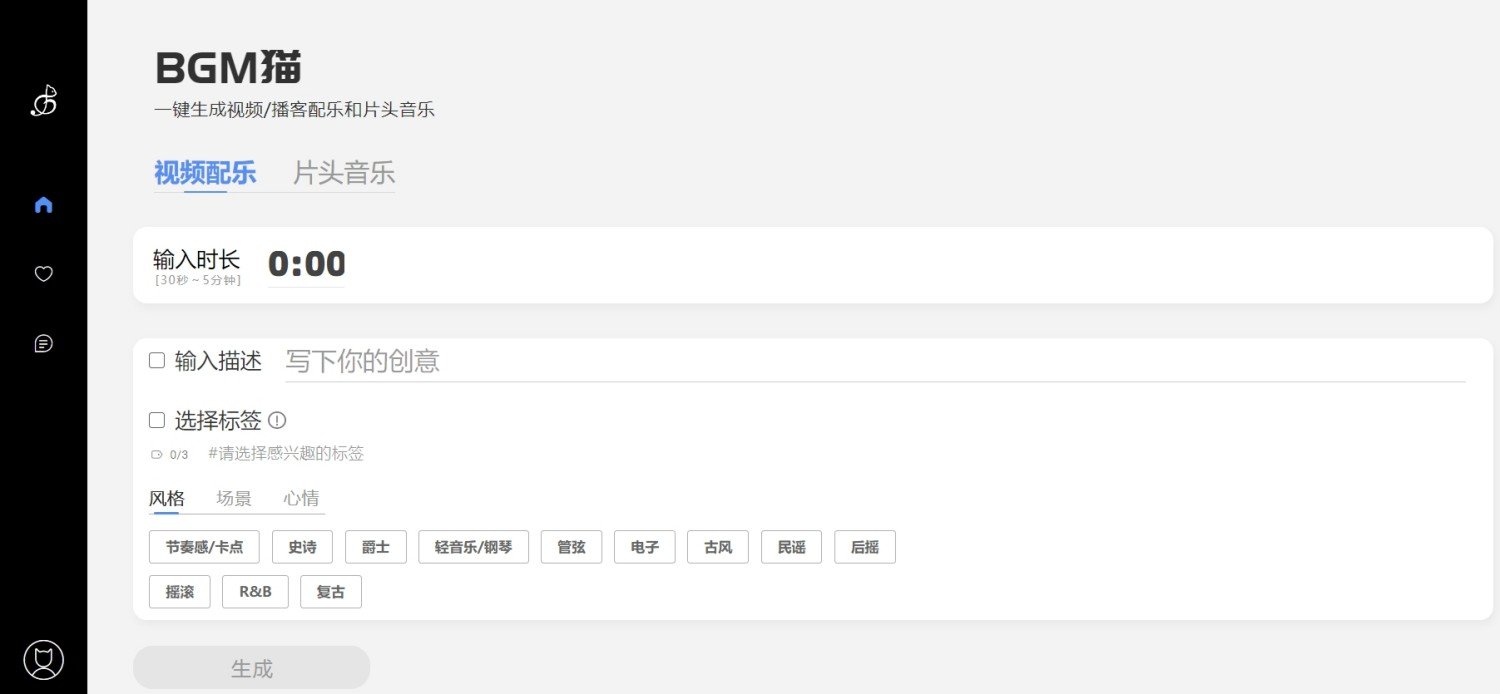Screen dimensions: 1500x694
Task: Choose the 电子 electronic style tag
Action: 644,547
